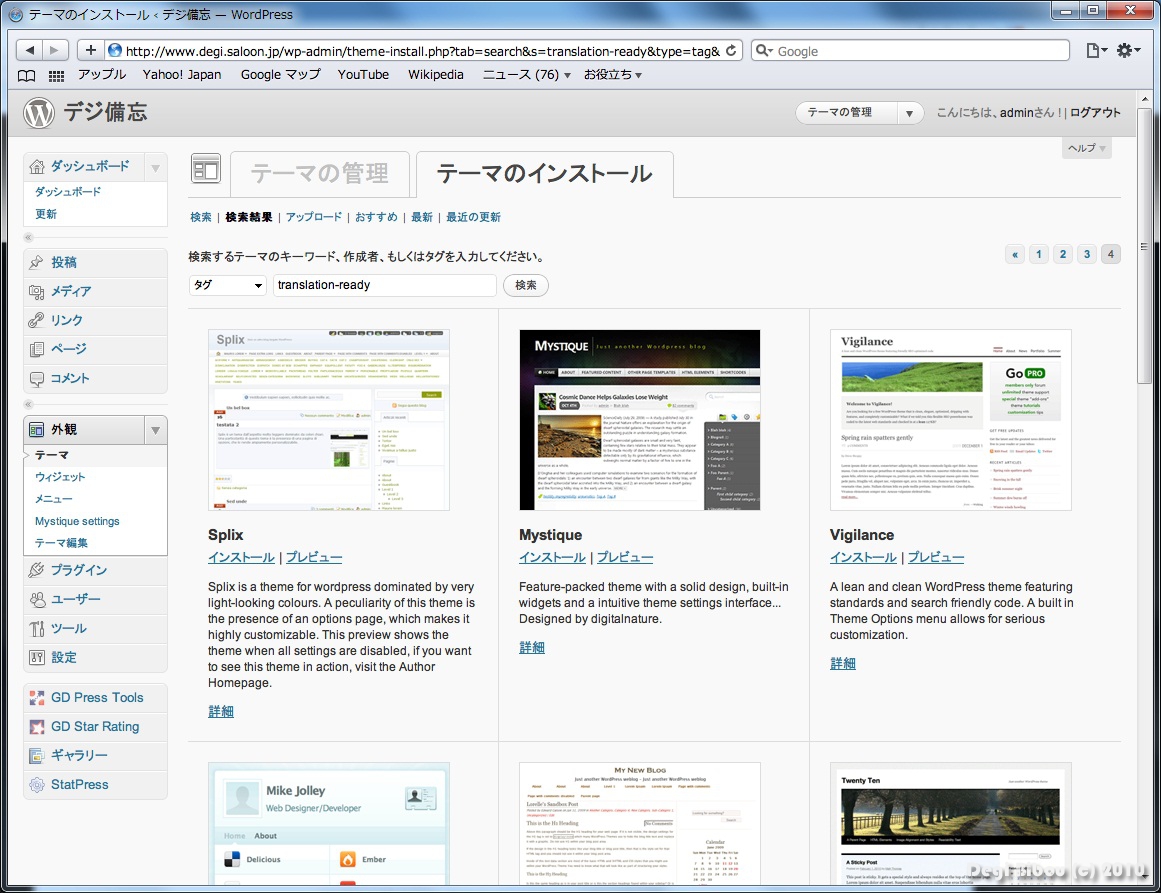Install the Splix theme
Screen dimensions: 1161x893
[x=241, y=557]
